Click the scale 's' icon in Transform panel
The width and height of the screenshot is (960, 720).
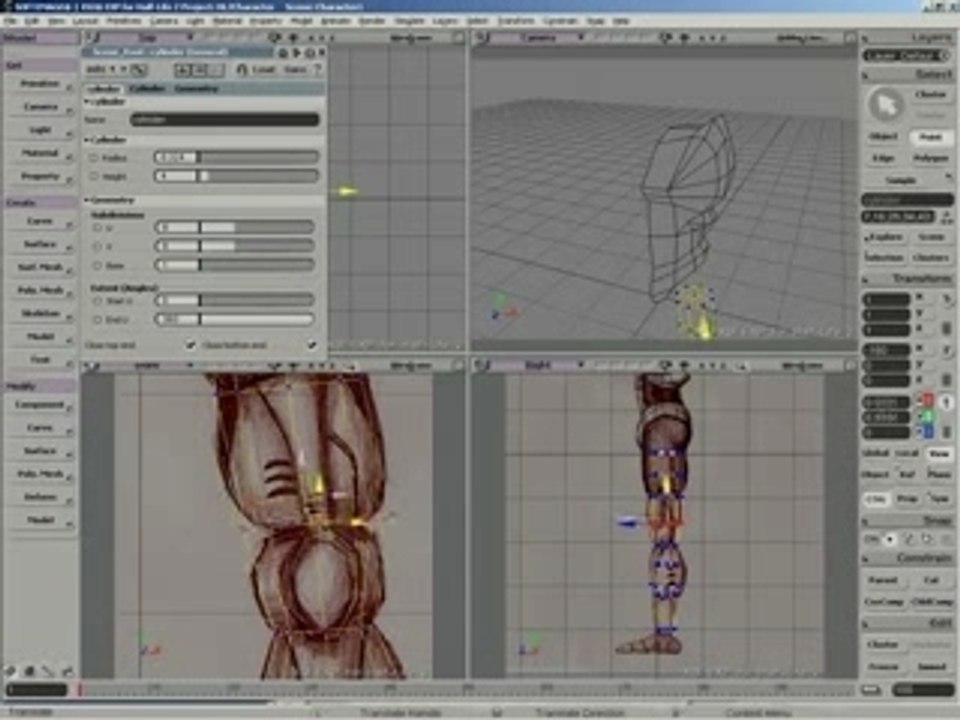tap(947, 300)
